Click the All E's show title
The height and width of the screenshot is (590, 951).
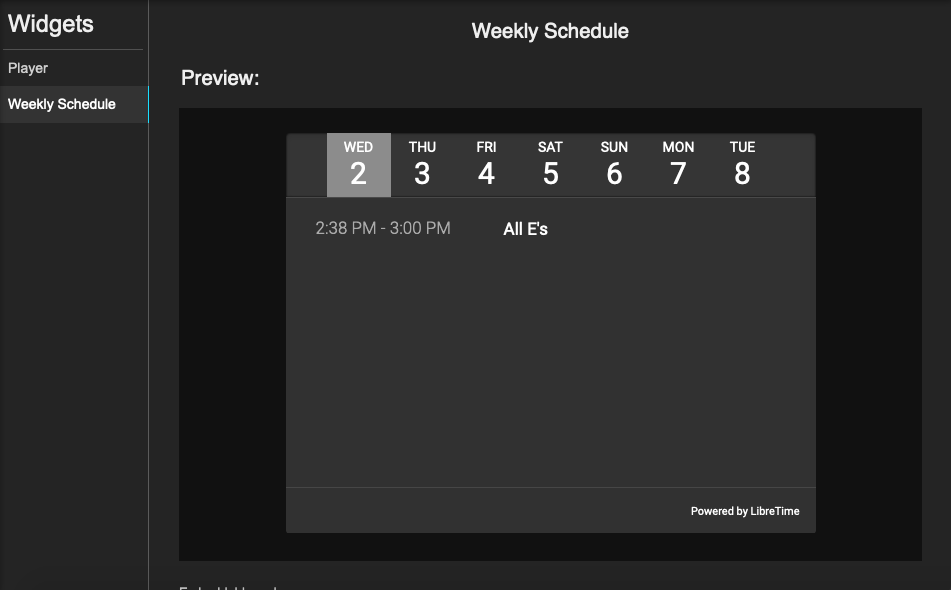click(525, 229)
